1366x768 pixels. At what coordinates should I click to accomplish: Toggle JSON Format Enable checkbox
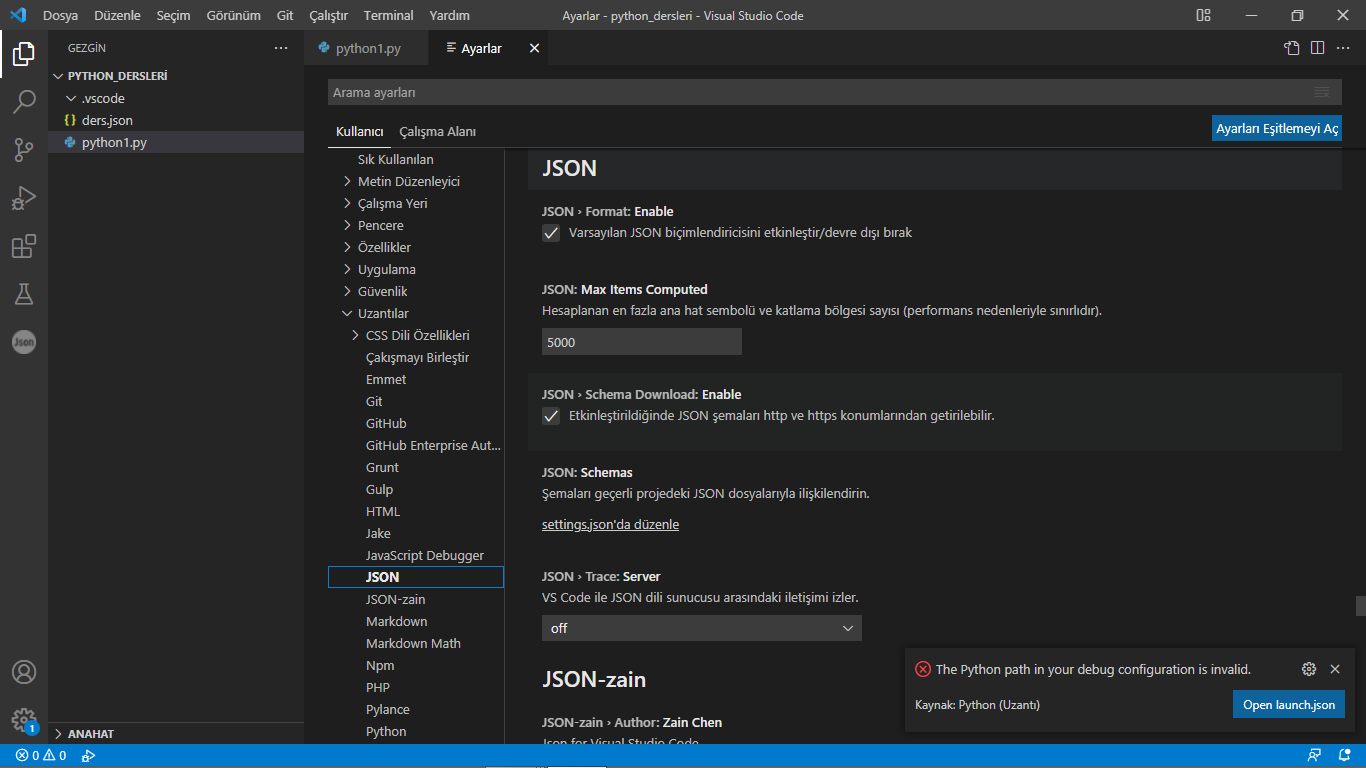click(551, 233)
